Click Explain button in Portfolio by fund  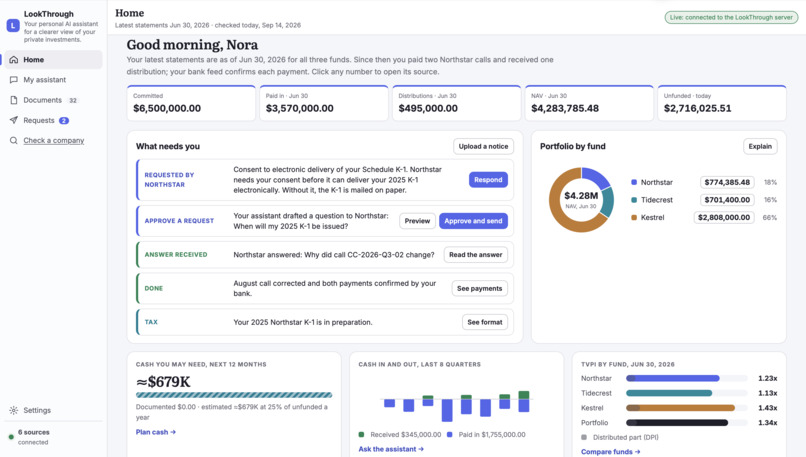point(760,147)
